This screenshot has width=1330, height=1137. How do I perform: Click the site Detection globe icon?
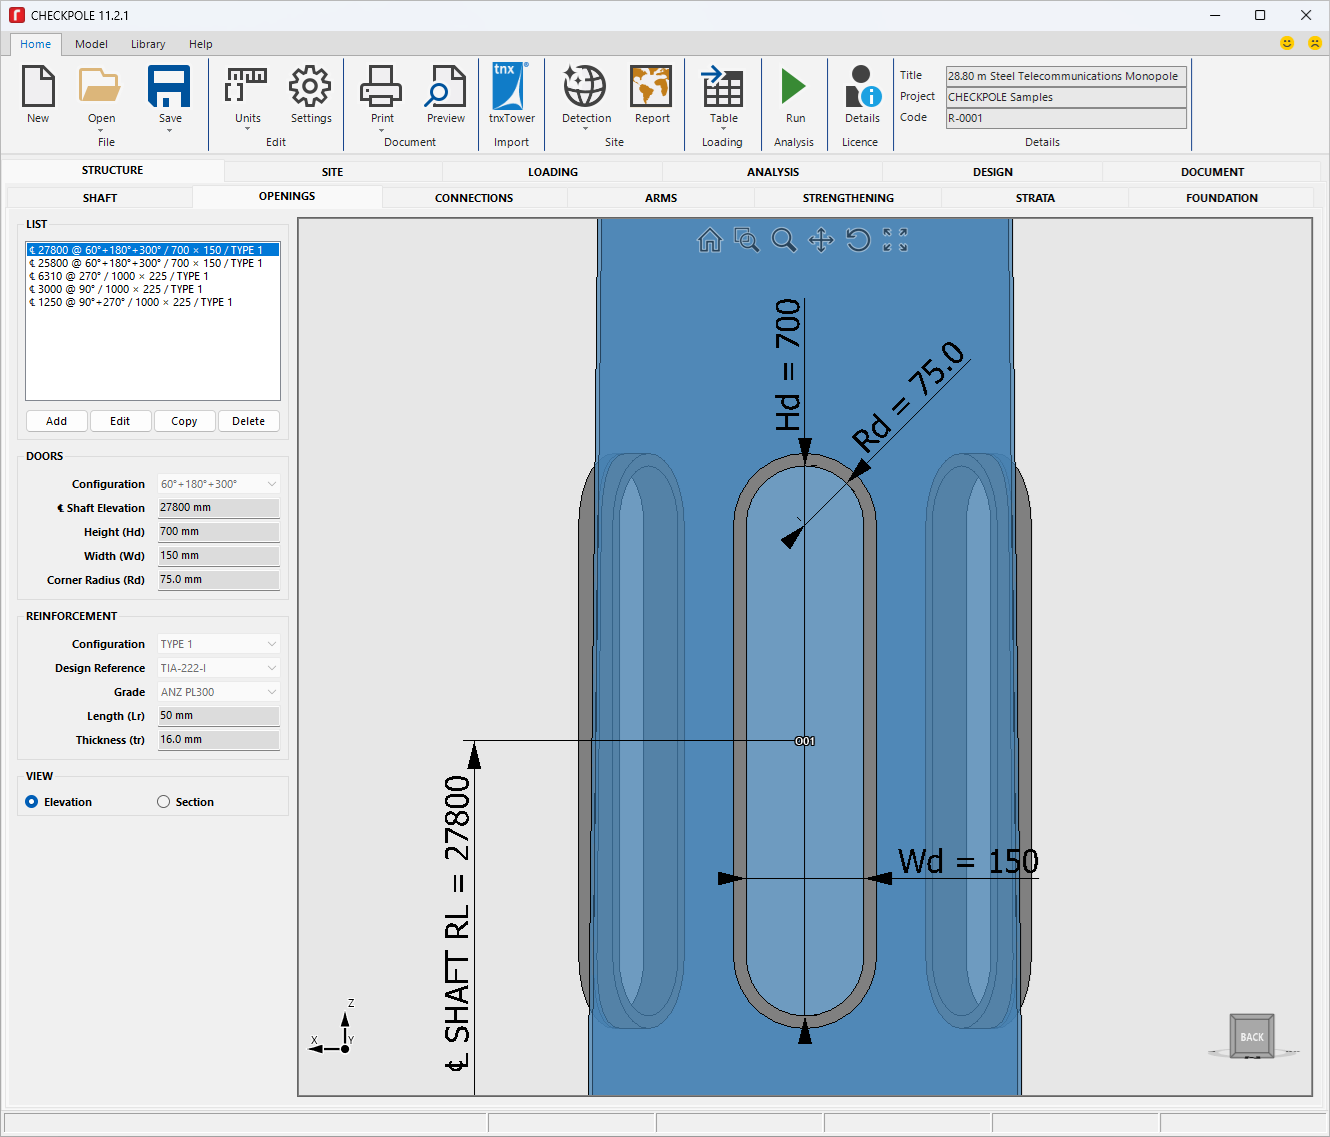pyautogui.click(x=585, y=86)
